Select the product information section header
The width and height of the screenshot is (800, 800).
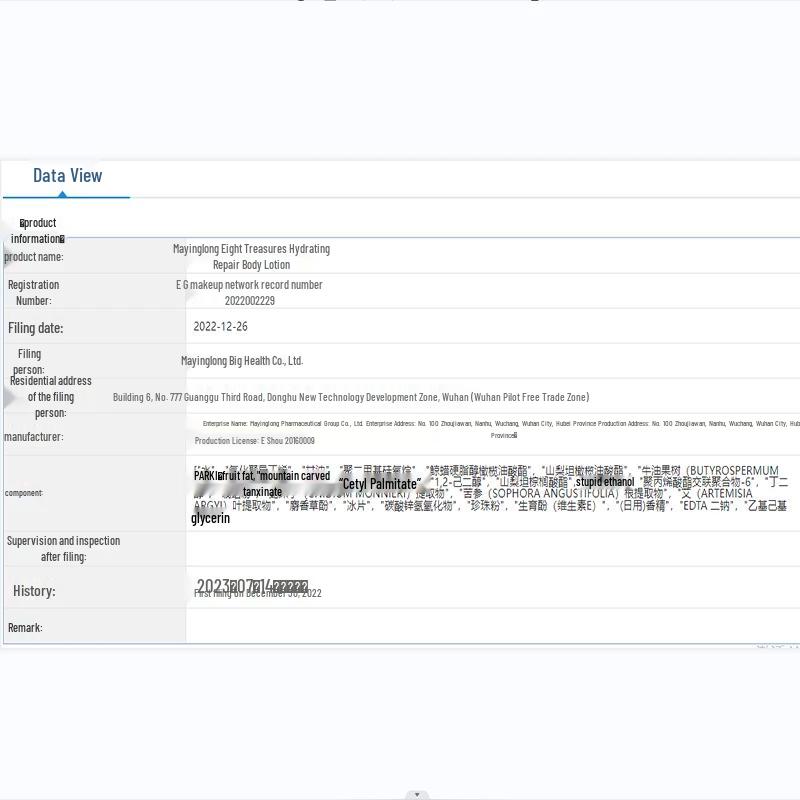coord(39,230)
